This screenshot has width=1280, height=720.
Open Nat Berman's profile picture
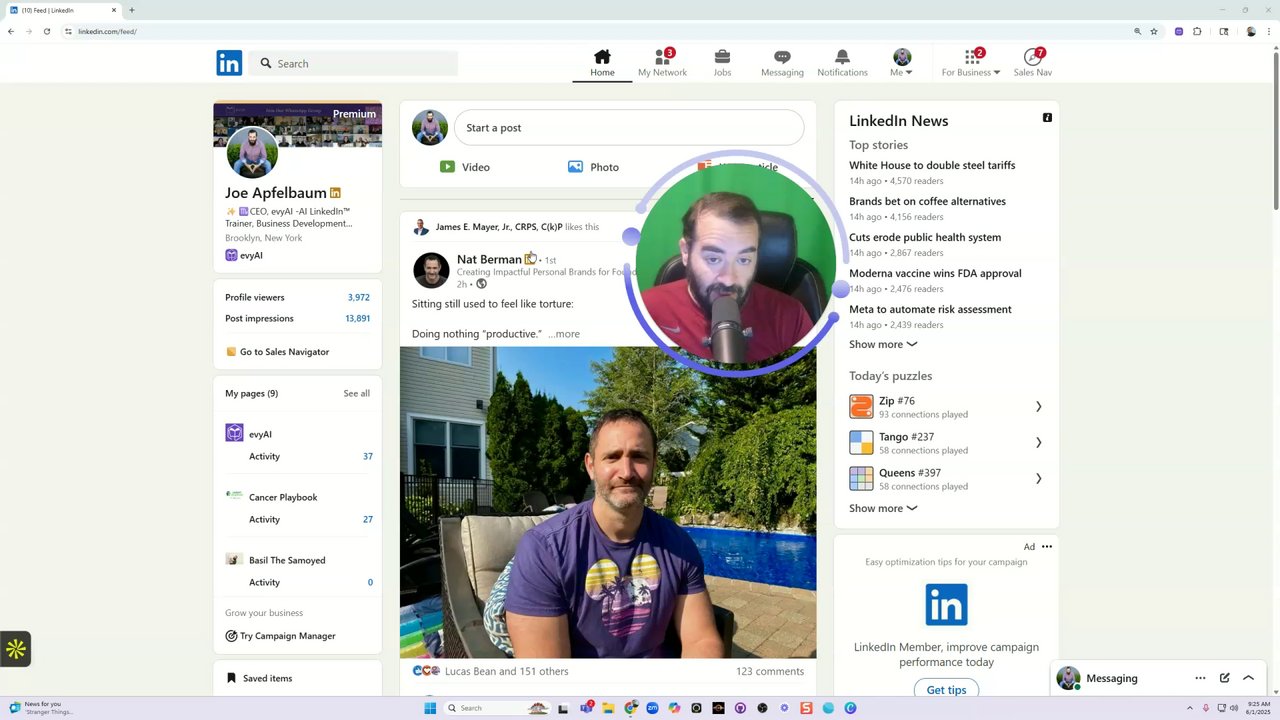431,270
